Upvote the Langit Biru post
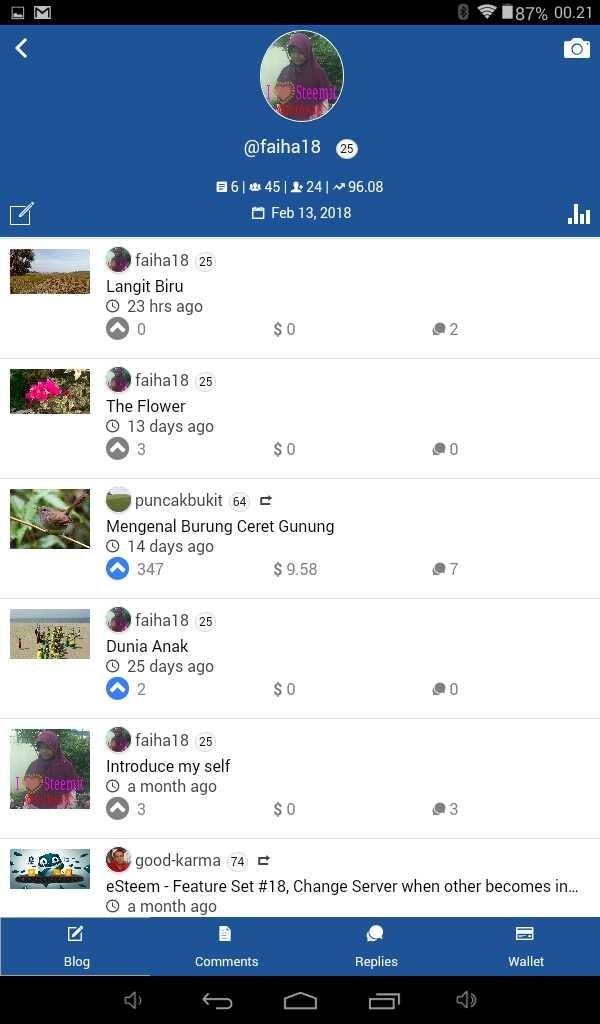Image resolution: width=600 pixels, height=1024 pixels. pos(118,328)
